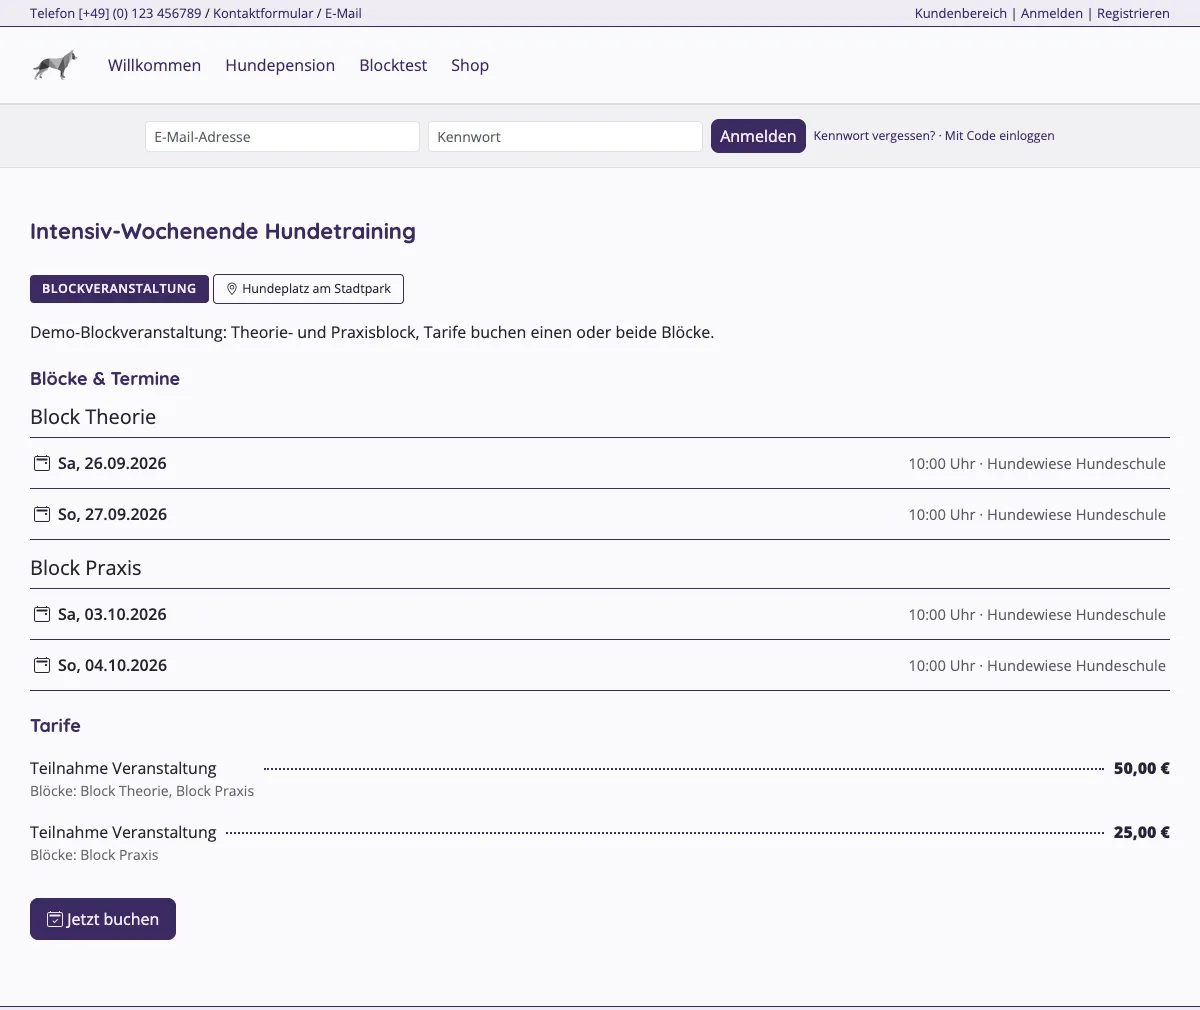This screenshot has width=1200, height=1010.
Task: Open the Shop menu item
Action: click(470, 65)
